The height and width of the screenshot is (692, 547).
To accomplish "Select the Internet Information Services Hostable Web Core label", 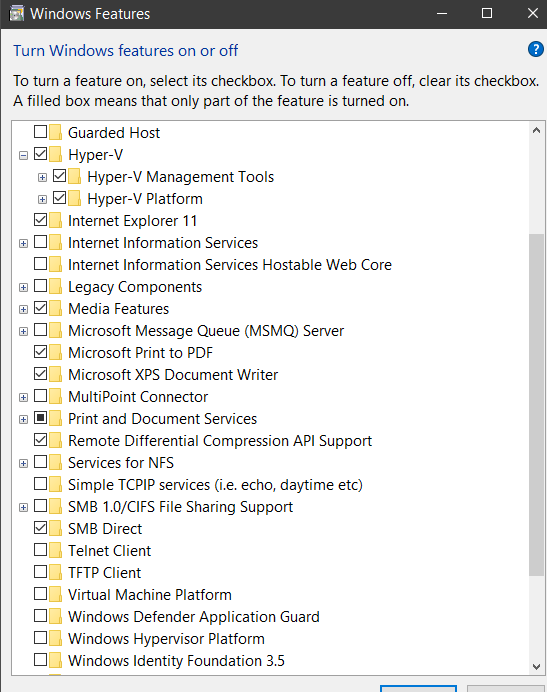I will (230, 265).
